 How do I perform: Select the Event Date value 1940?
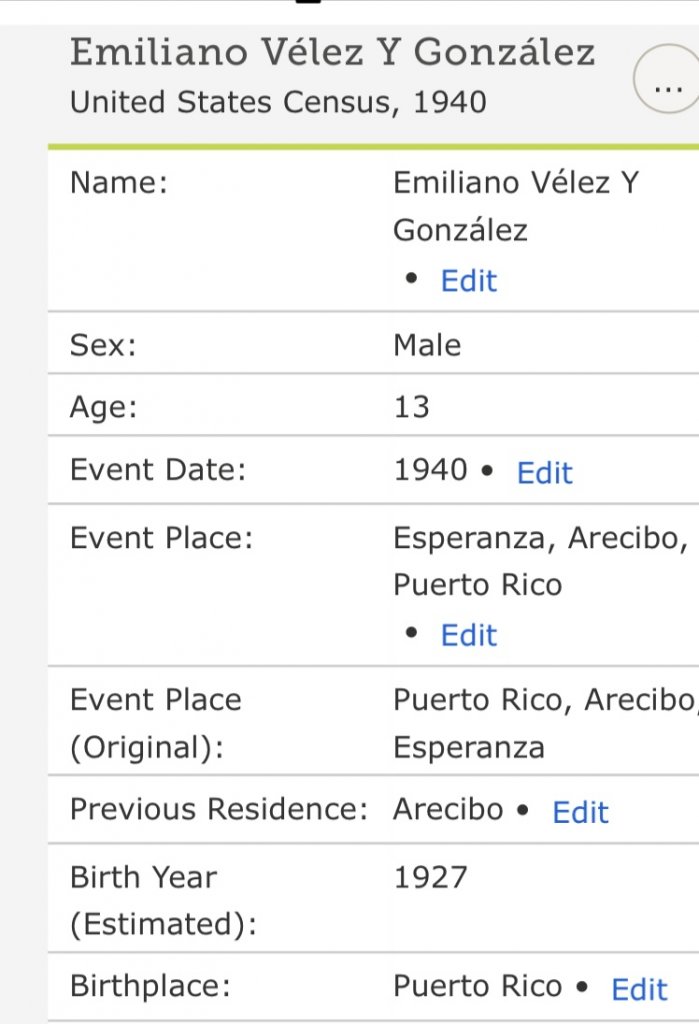[x=430, y=470]
